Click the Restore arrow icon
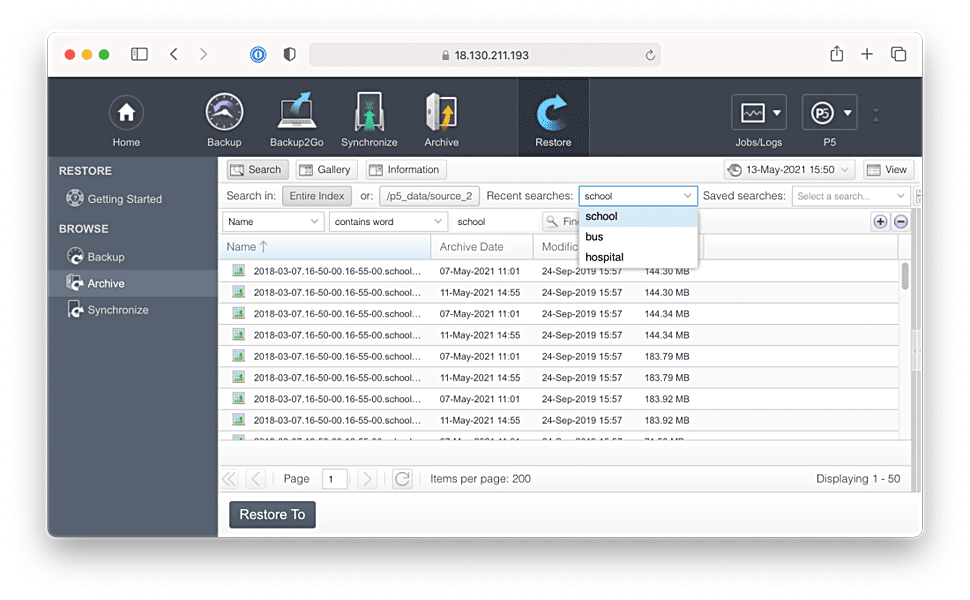The image size is (970, 600). 553,113
